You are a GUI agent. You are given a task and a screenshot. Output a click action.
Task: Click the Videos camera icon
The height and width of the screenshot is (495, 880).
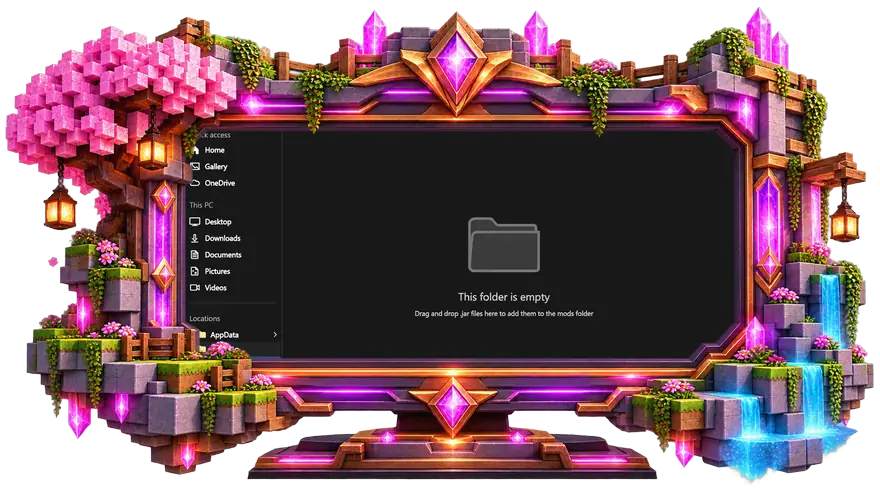tap(195, 287)
